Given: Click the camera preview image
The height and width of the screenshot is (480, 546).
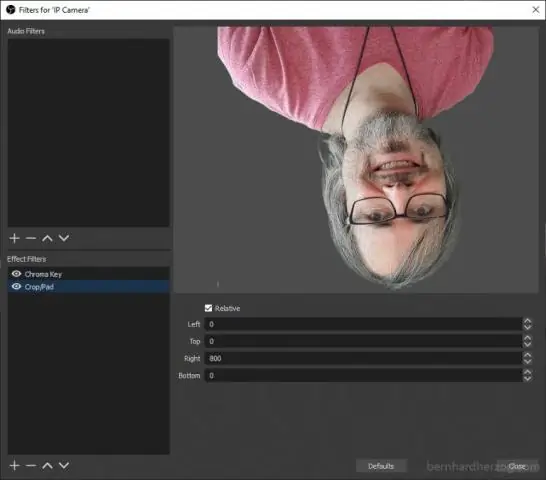Looking at the screenshot, I should 356,159.
